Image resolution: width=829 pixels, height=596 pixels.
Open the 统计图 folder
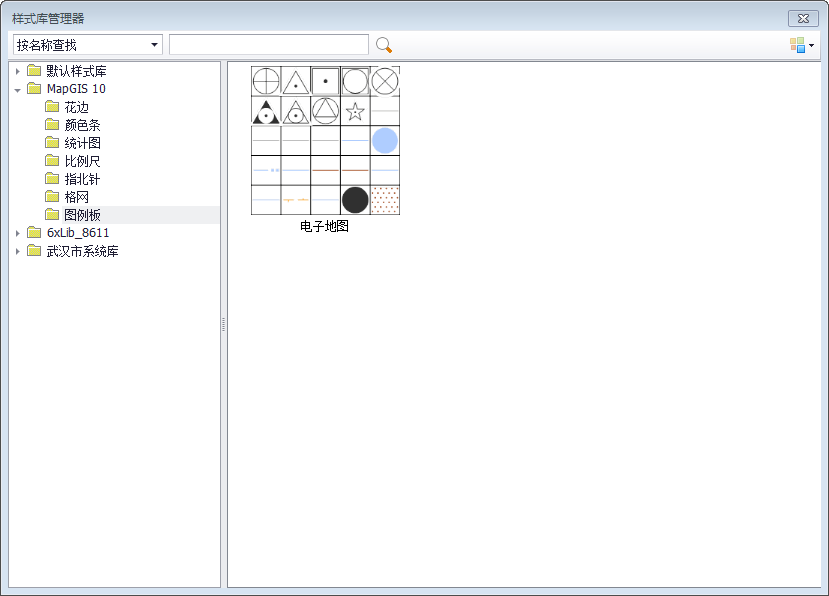82,143
